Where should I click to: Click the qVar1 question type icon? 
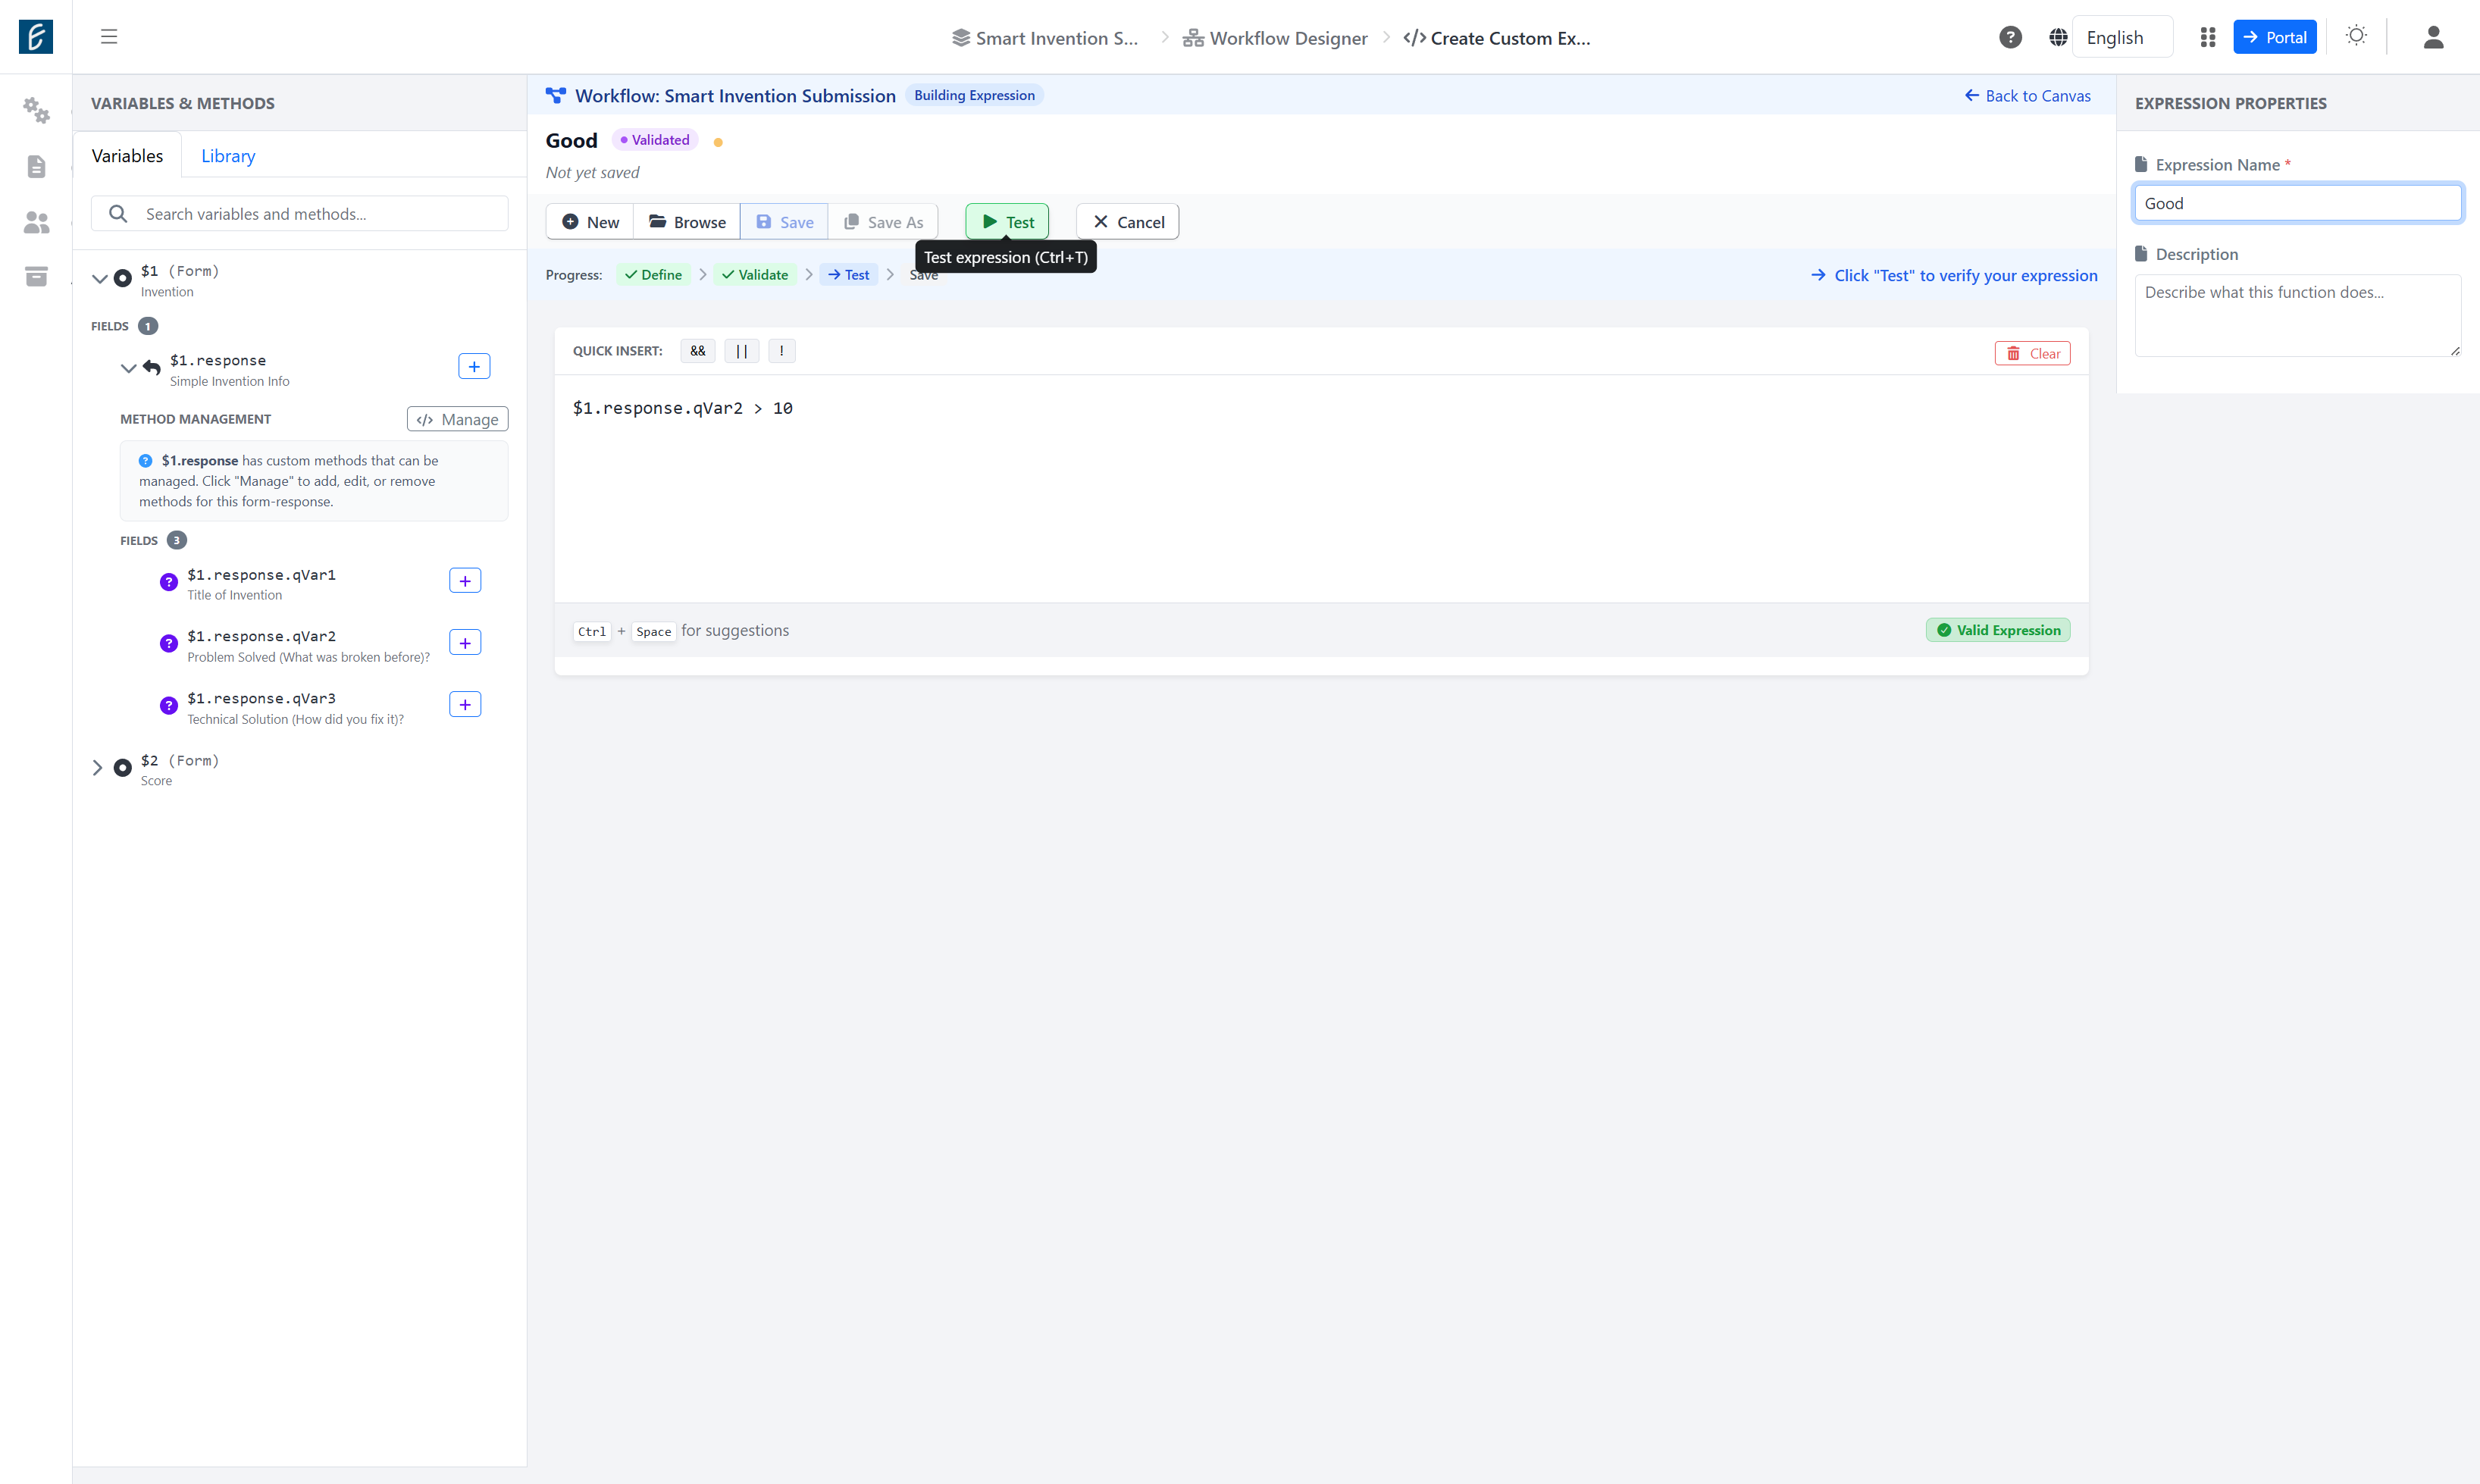click(x=169, y=582)
